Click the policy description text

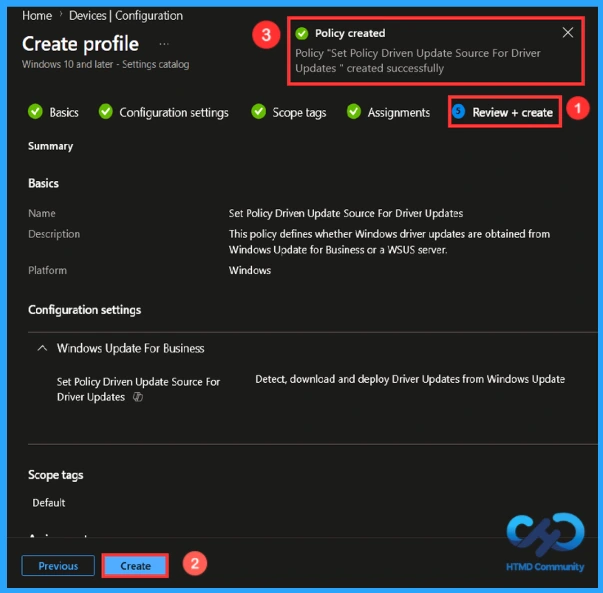point(389,242)
